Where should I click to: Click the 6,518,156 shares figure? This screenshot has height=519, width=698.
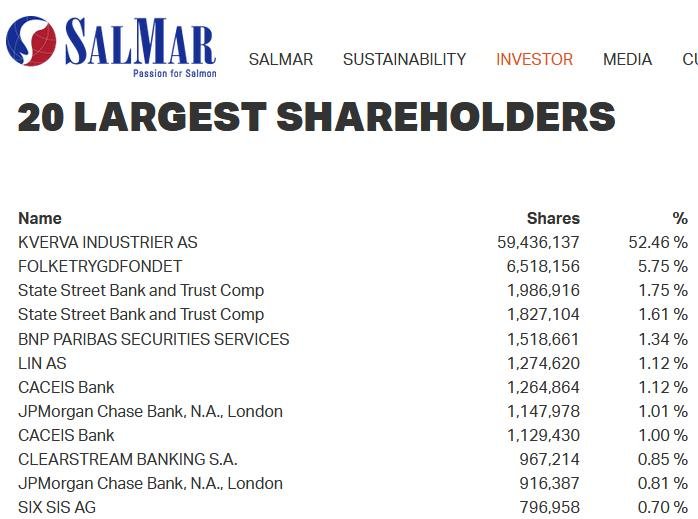543,266
